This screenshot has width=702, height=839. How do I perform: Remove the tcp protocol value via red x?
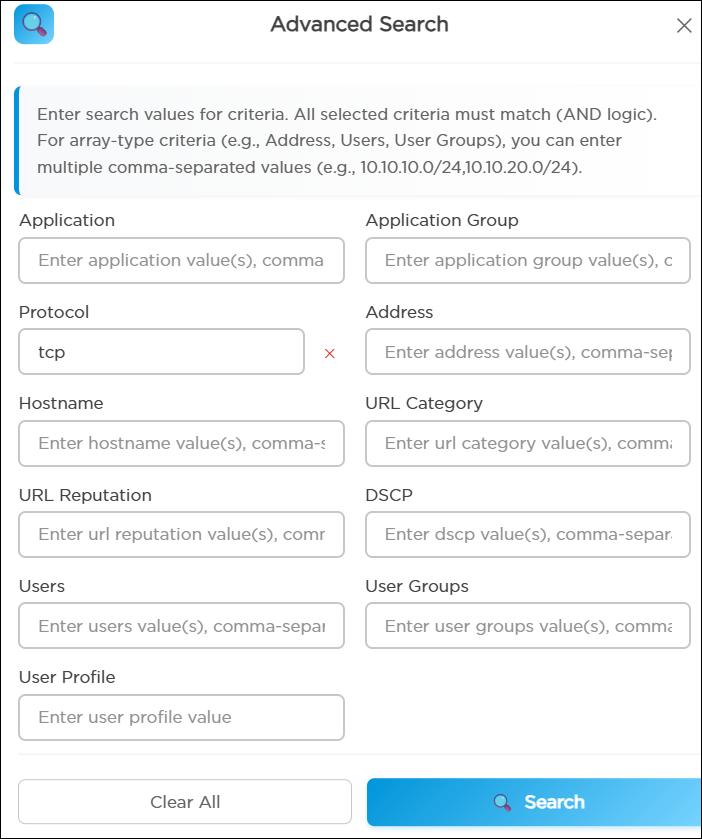pos(330,353)
